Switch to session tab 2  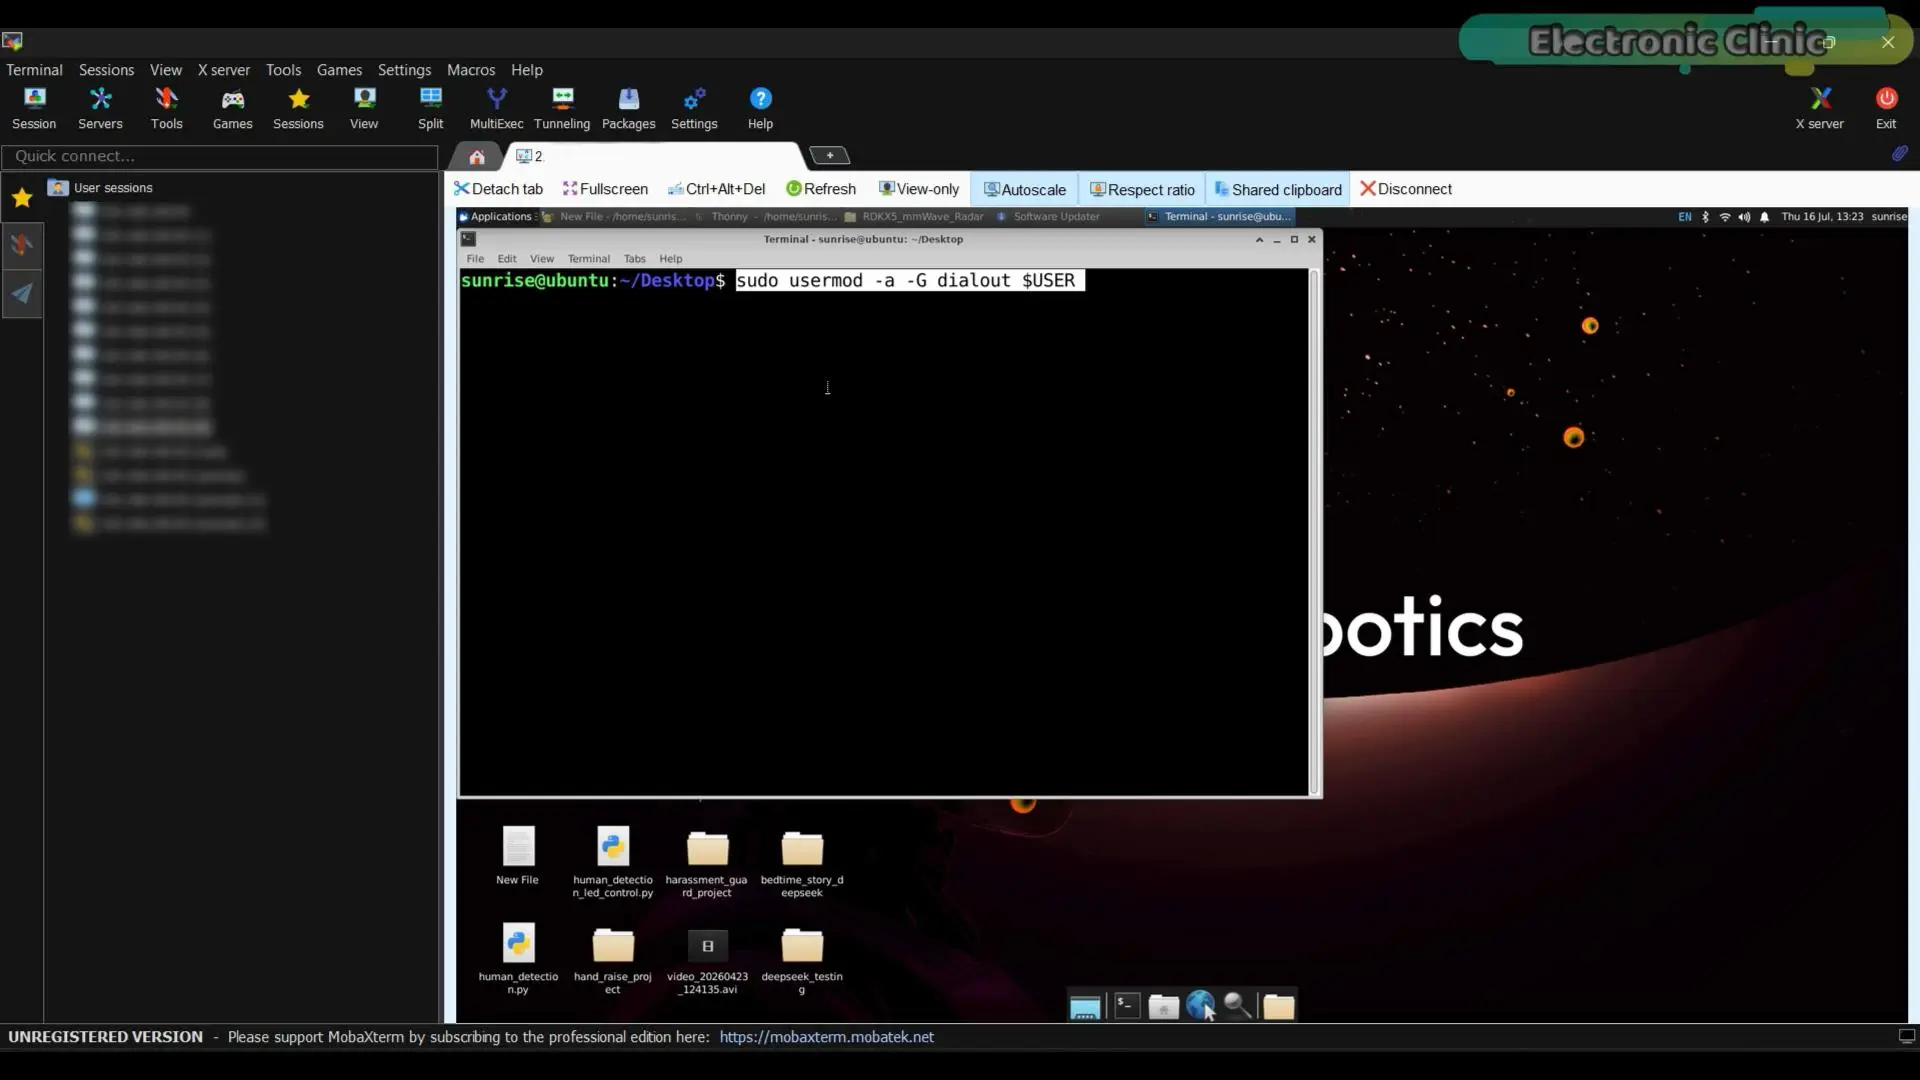click(650, 156)
